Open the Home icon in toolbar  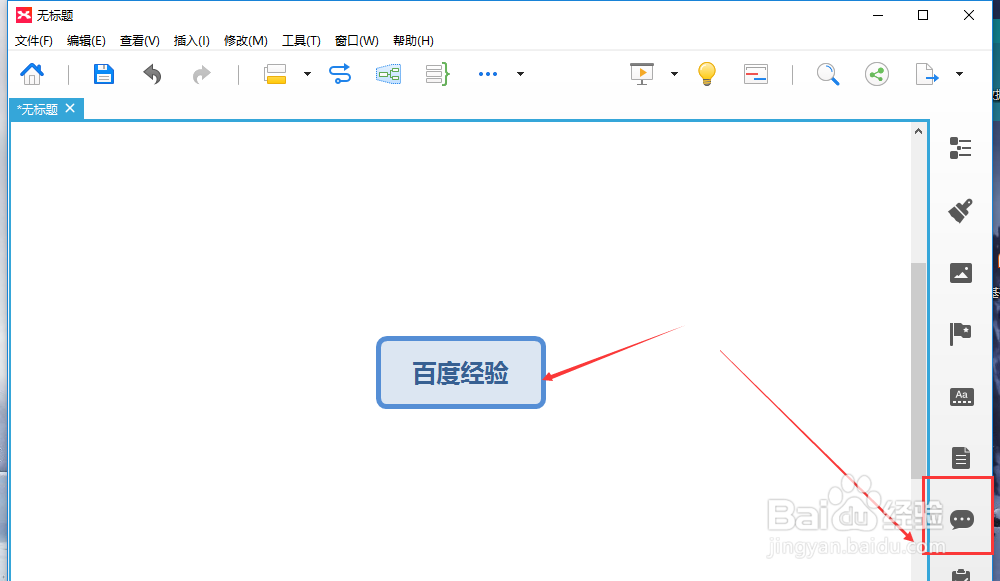point(32,74)
